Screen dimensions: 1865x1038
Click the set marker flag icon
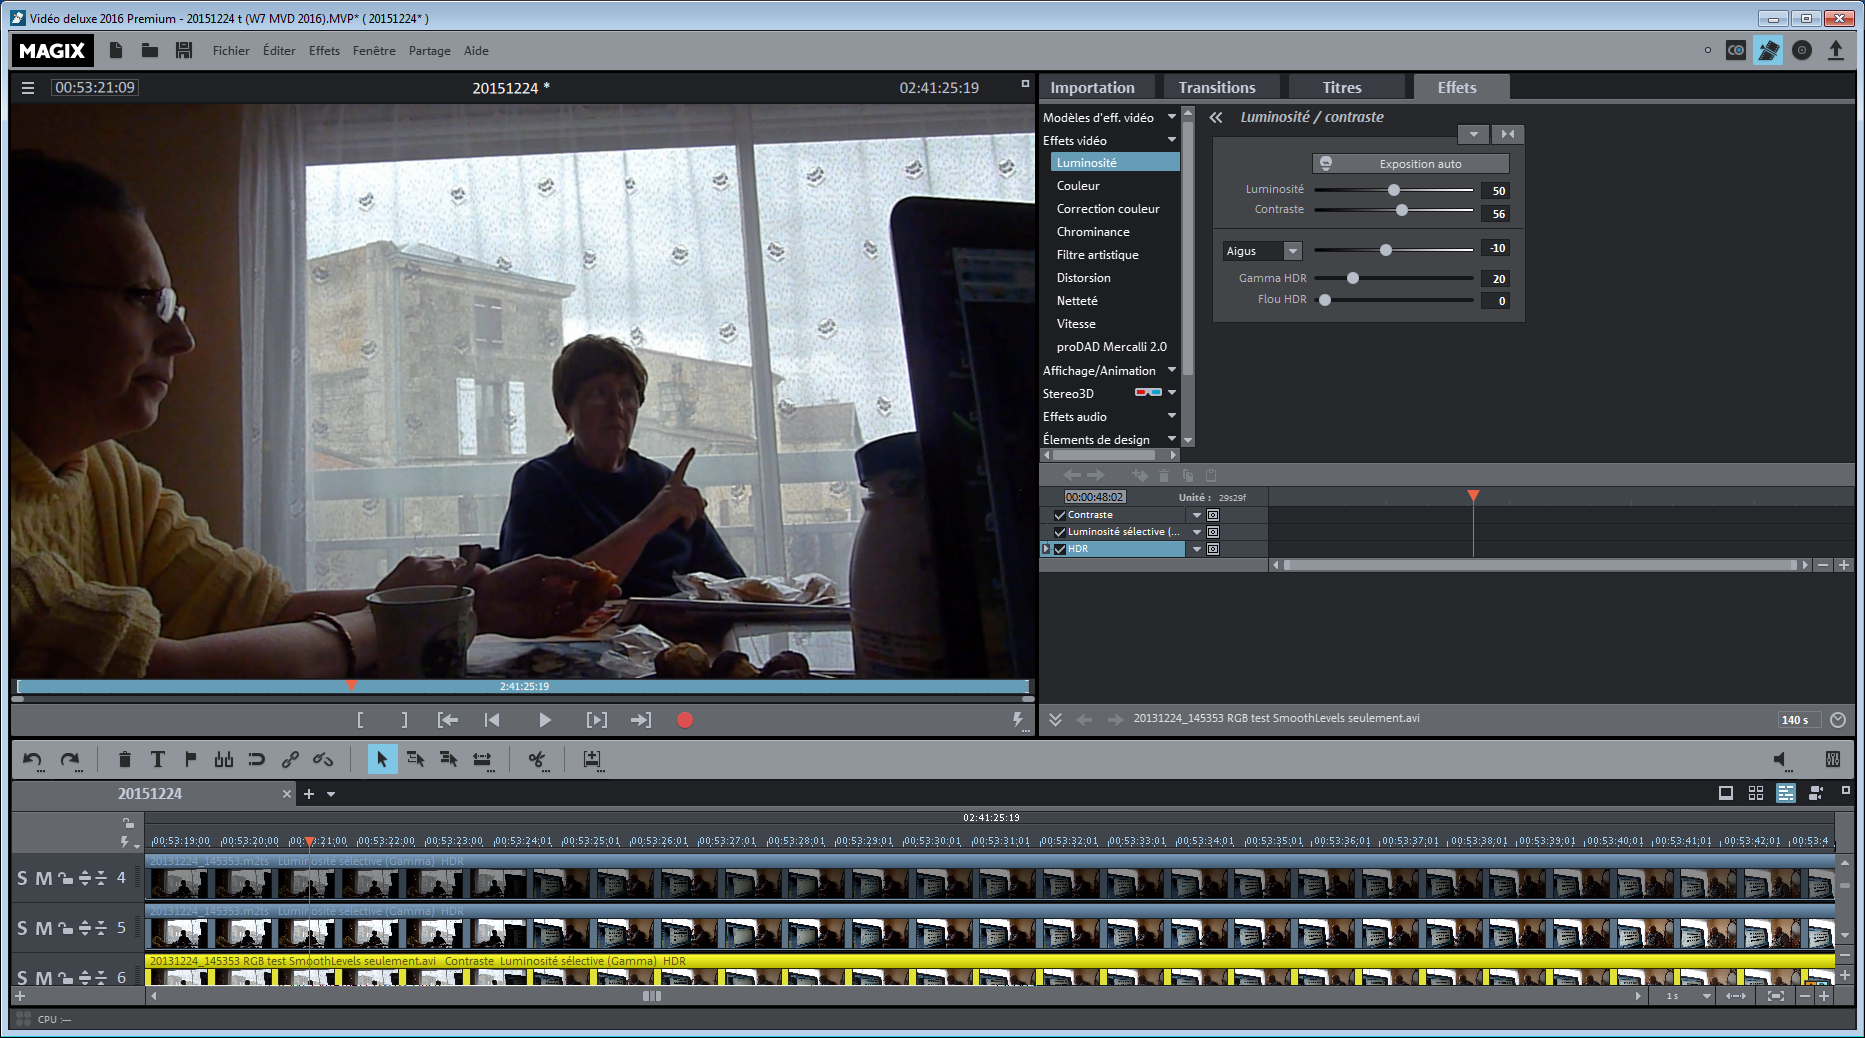190,760
